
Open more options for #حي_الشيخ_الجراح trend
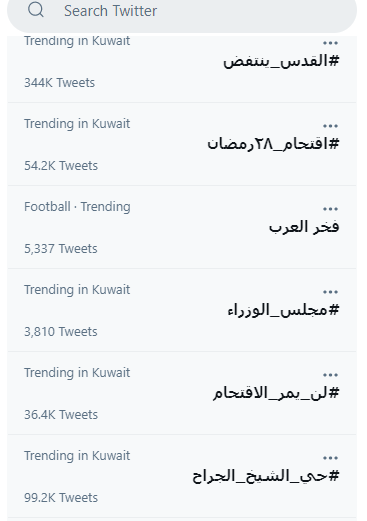(330, 458)
